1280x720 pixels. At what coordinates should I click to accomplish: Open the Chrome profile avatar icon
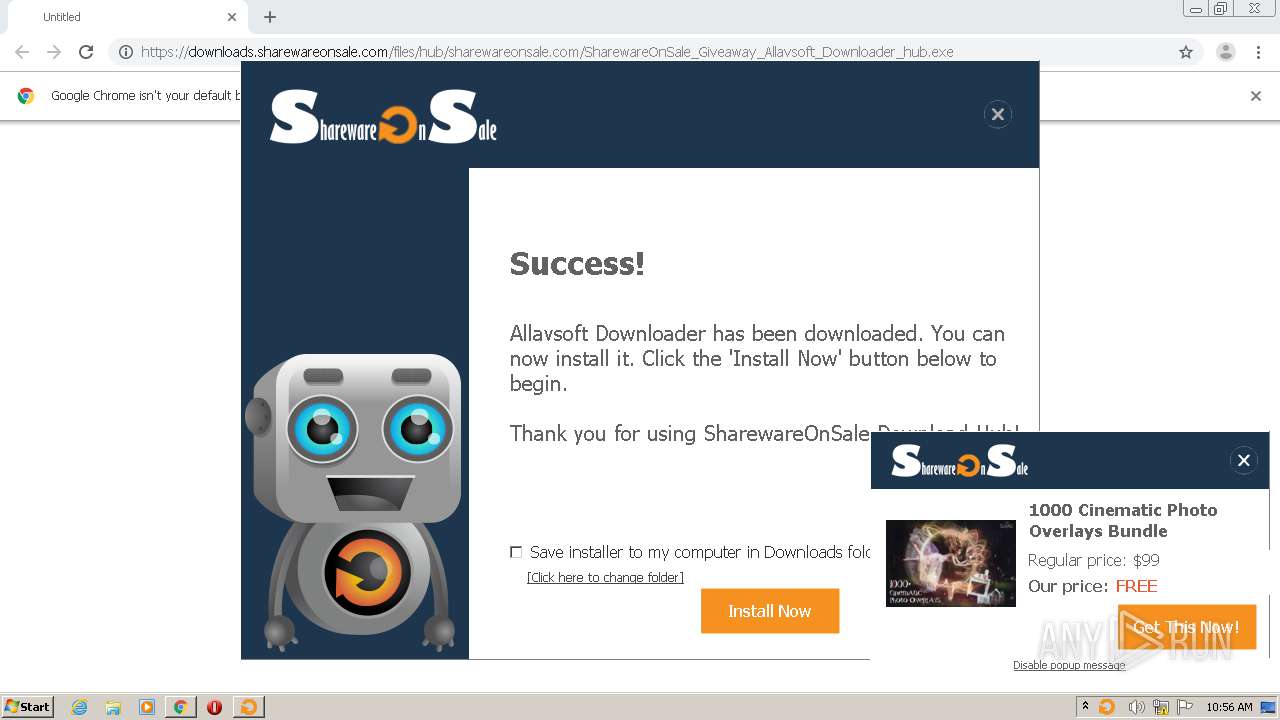coord(1225,52)
